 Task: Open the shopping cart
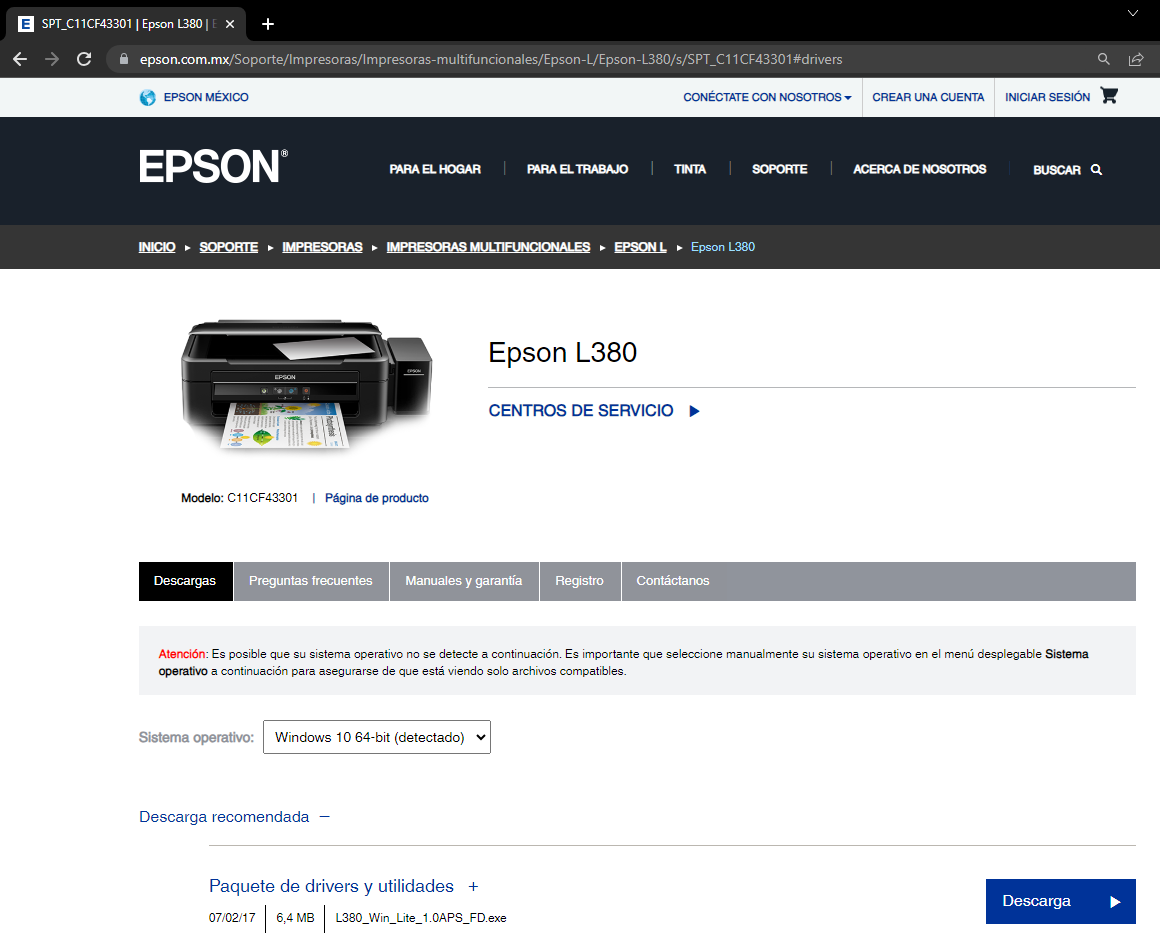click(x=1109, y=95)
